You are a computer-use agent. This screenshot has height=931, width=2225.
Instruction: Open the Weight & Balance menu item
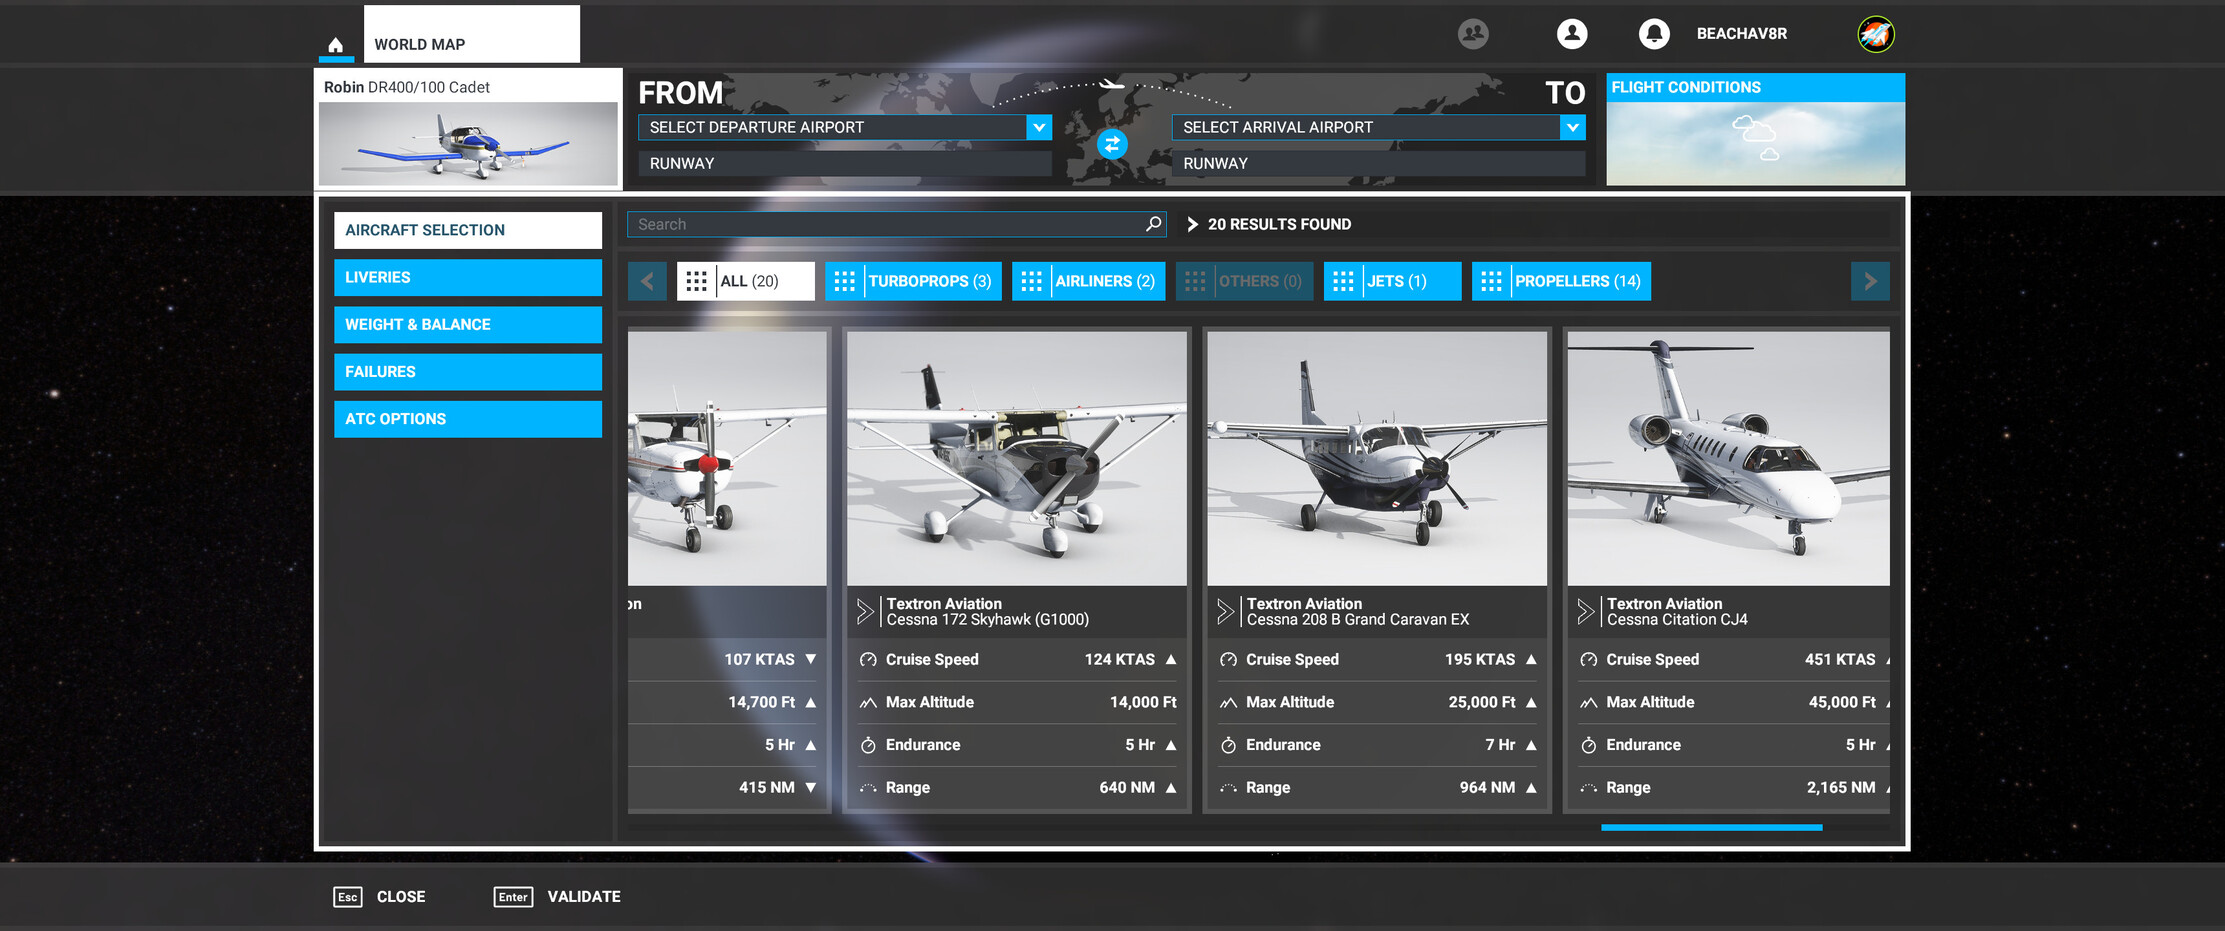click(x=468, y=324)
